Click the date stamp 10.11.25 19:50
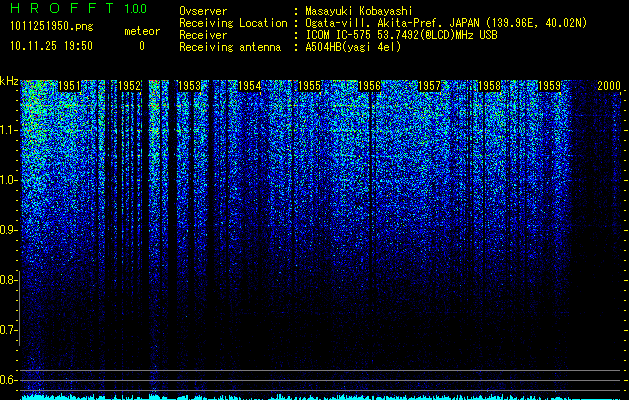Viewport: 629px width, 400px height. point(51,46)
